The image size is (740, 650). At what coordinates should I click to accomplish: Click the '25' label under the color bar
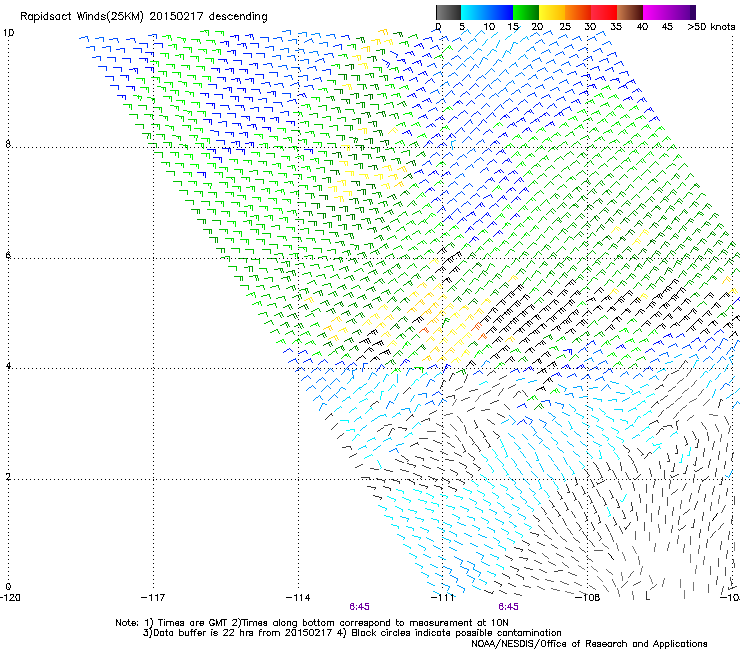pos(565,26)
